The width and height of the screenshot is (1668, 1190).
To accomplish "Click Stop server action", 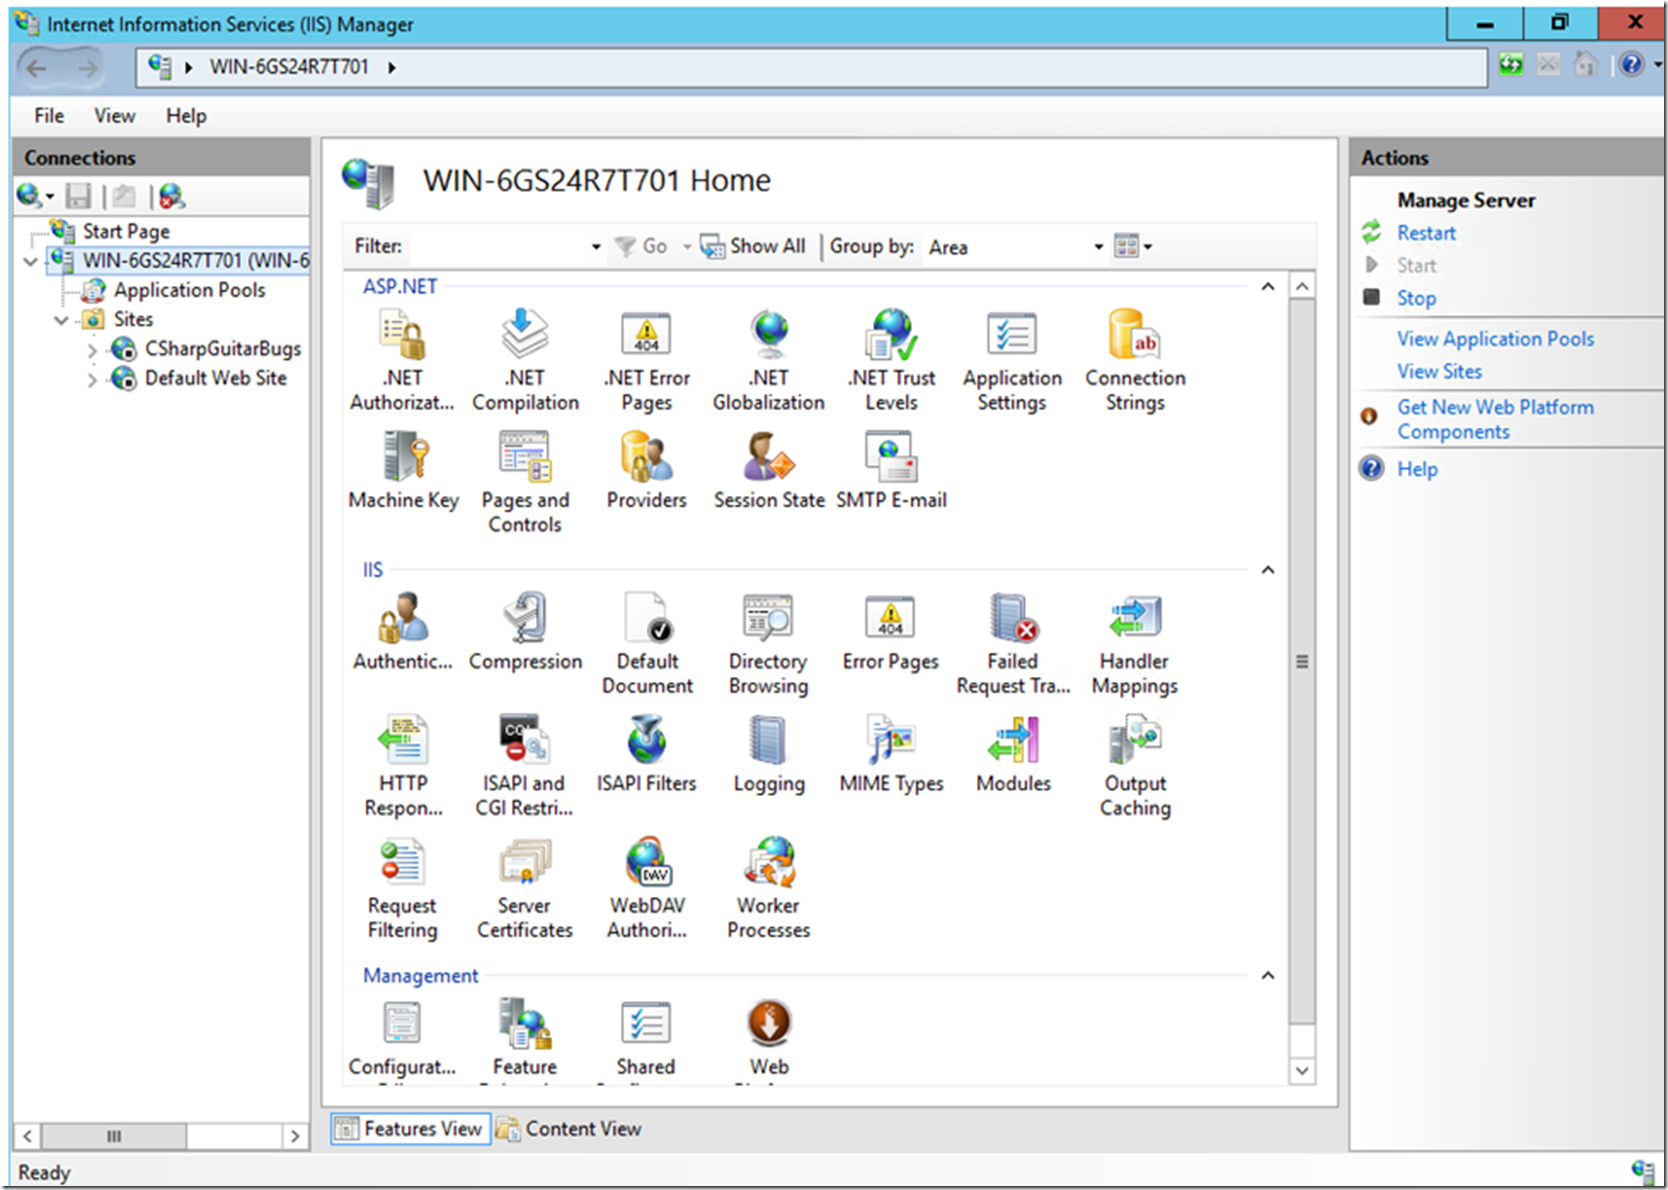I will tap(1416, 298).
